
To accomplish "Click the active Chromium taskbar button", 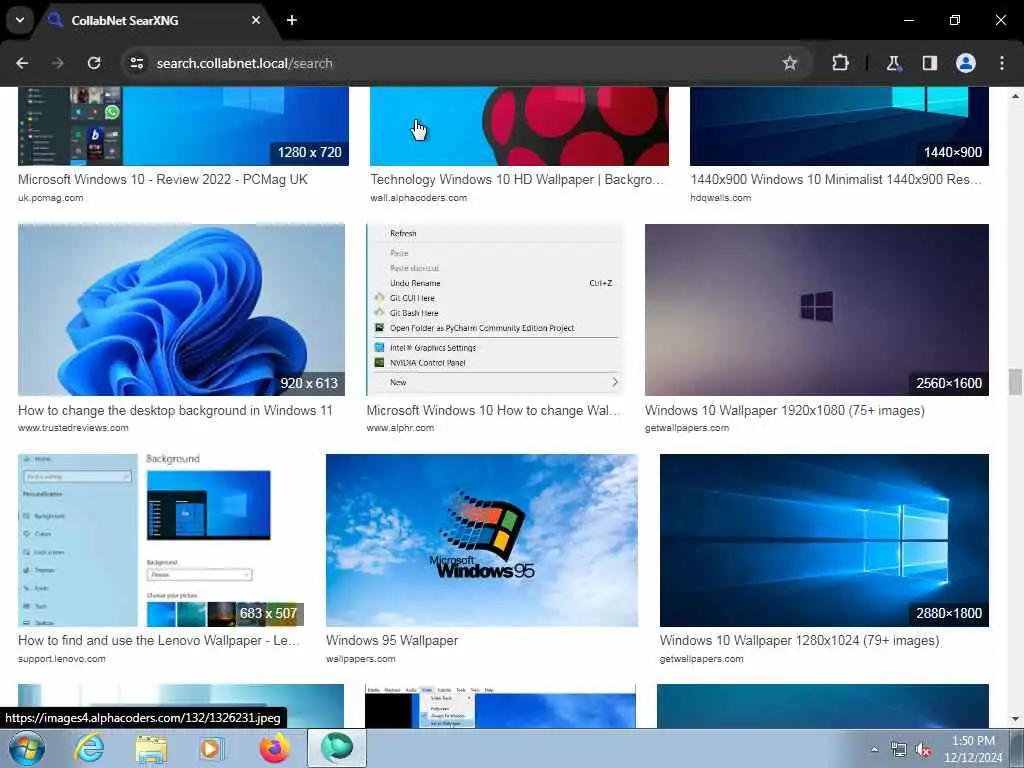I will 336,748.
